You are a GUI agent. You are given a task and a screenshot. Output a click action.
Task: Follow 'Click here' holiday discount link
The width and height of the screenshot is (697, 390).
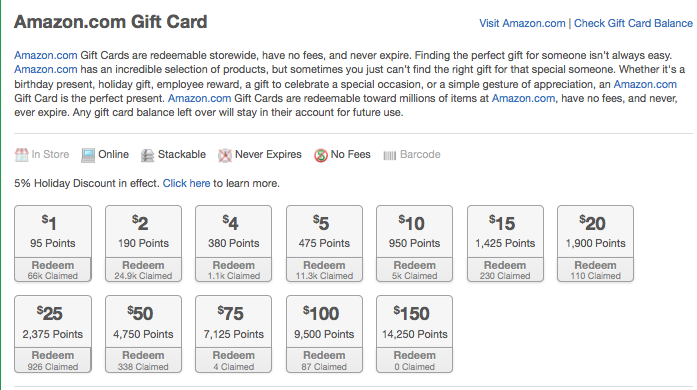[x=186, y=183]
